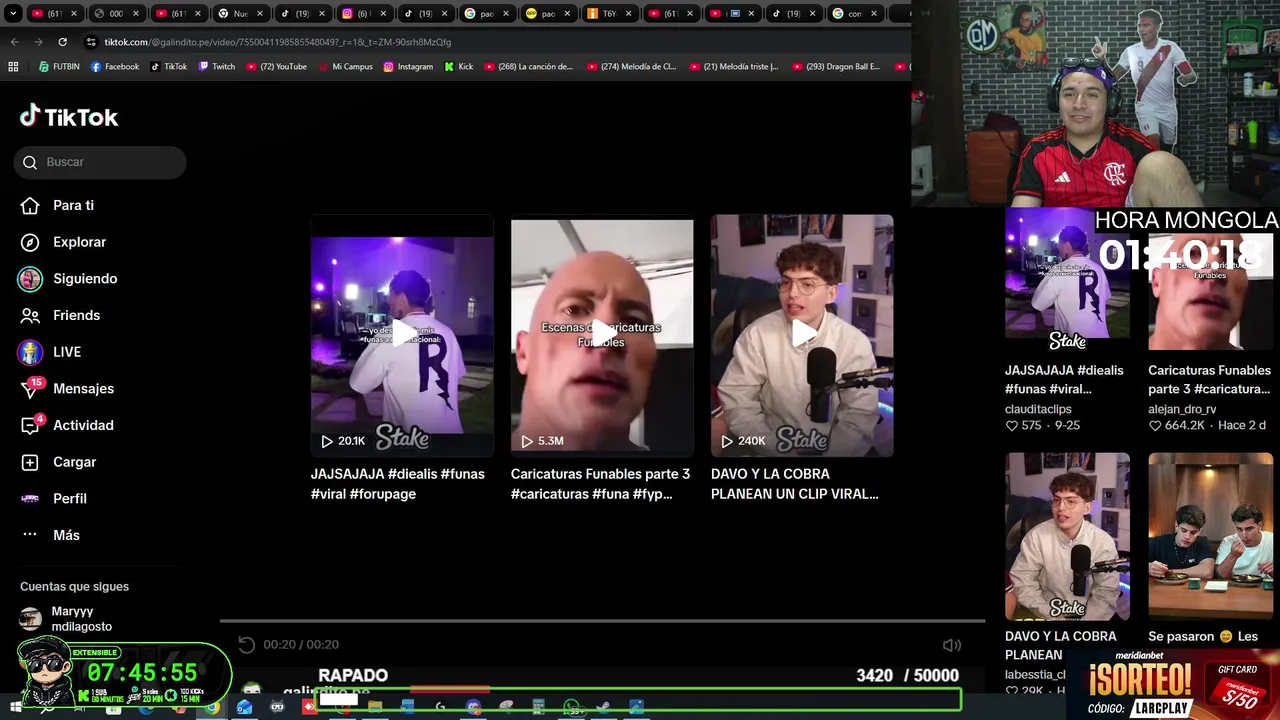Screen dimensions: 1280x720
Task: Open the TikTok bookmark
Action: pyautogui.click(x=169, y=67)
